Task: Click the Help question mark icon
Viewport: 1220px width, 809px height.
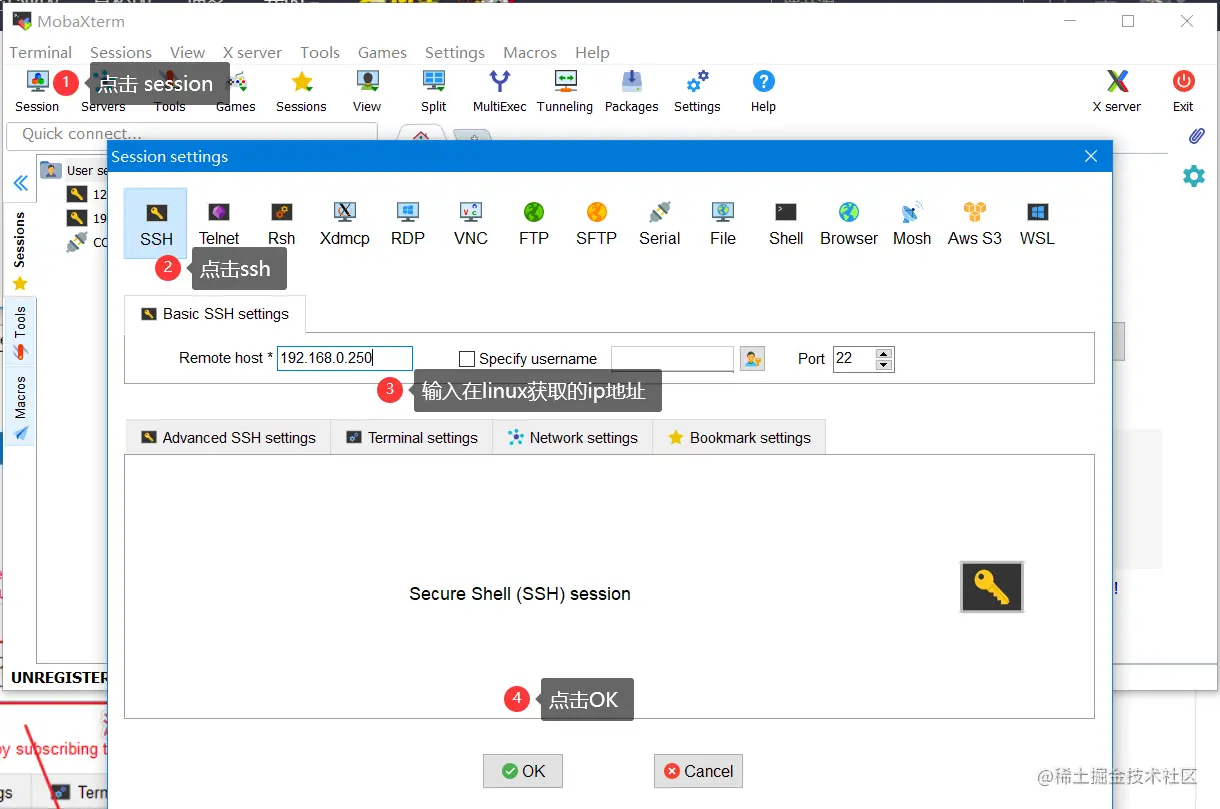Action: 763,91
